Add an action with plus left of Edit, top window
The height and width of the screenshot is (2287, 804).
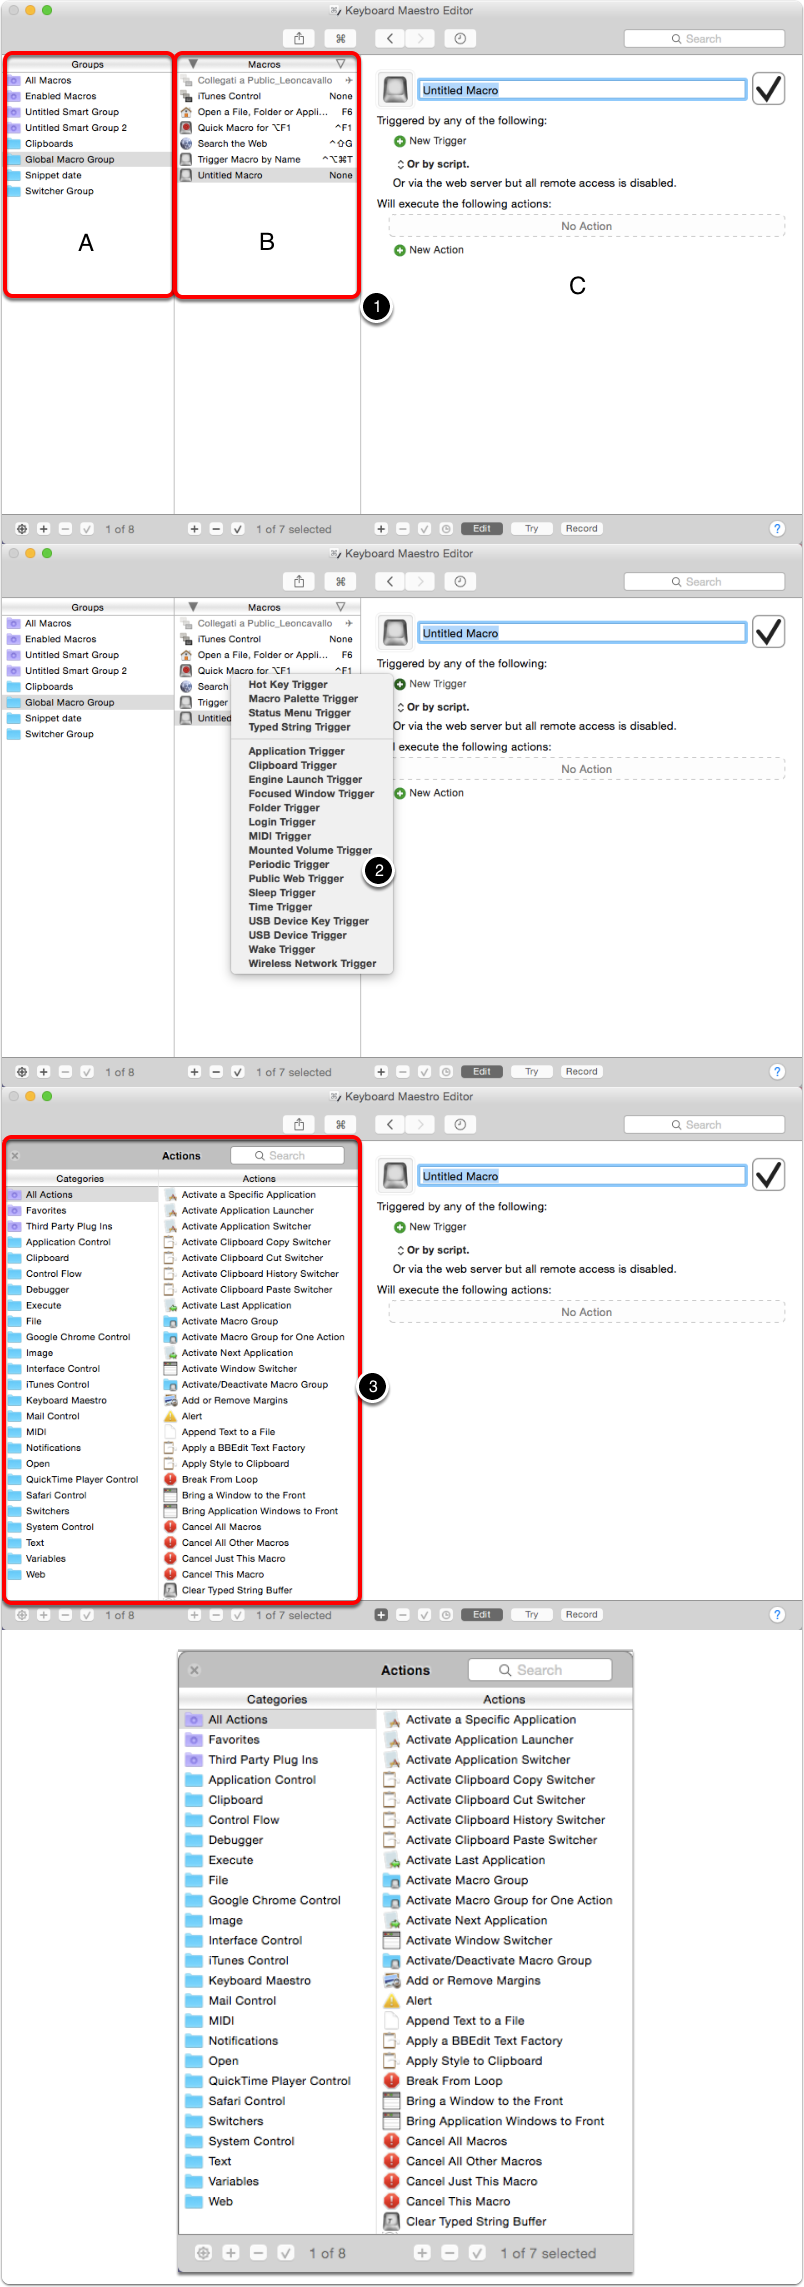coord(381,529)
